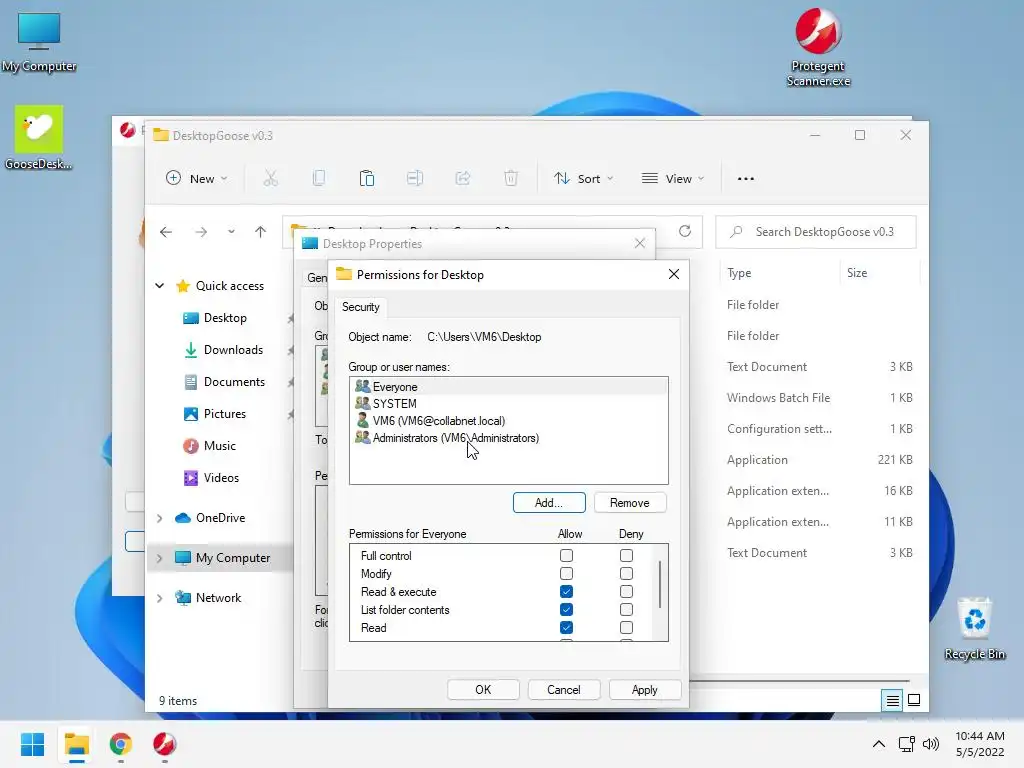
Task: Open the Windows Start button
Action: pyautogui.click(x=32, y=744)
